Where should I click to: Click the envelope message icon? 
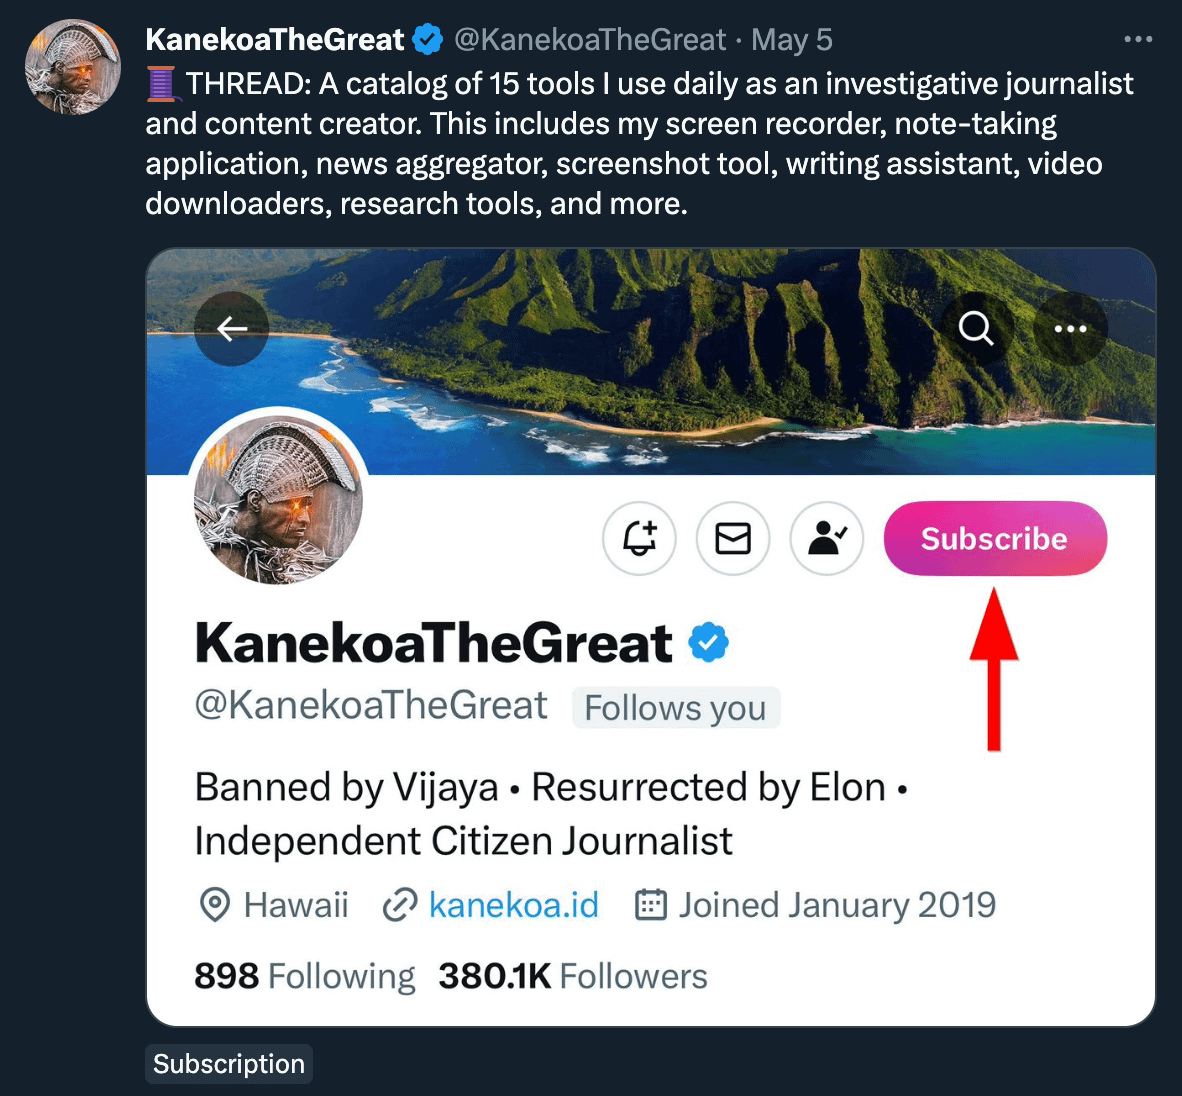point(733,539)
